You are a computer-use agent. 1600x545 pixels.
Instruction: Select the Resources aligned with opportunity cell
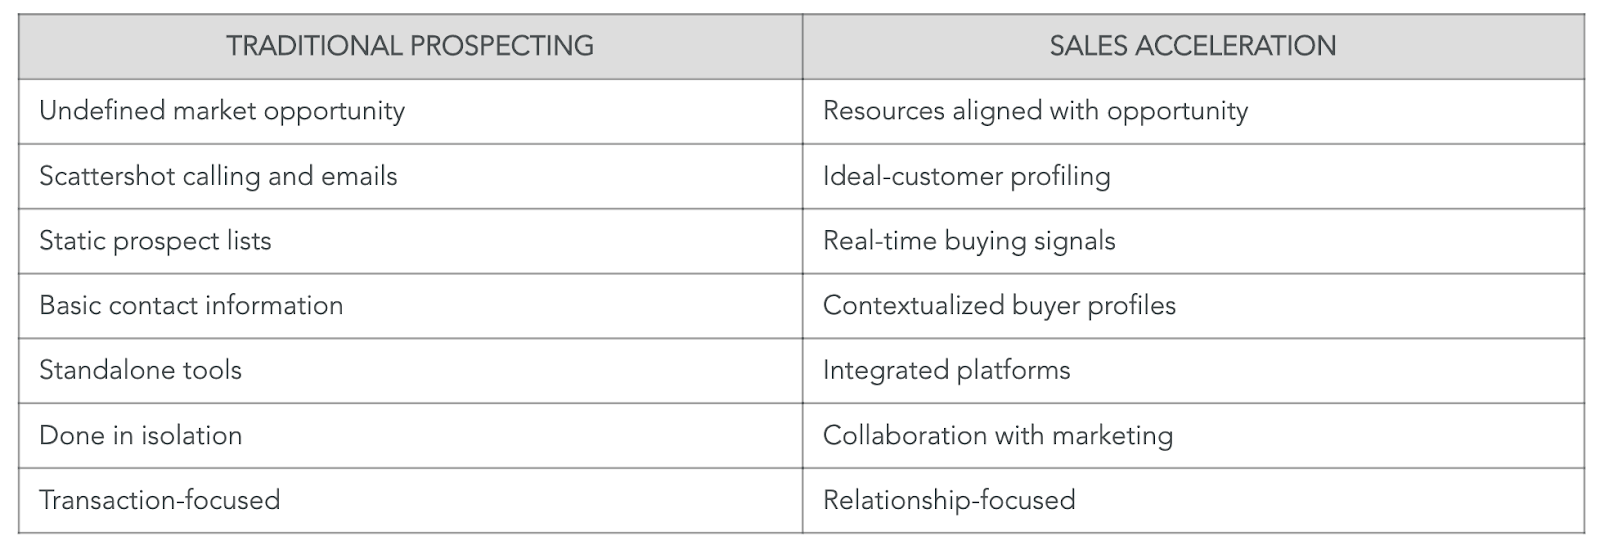[x=1035, y=111]
